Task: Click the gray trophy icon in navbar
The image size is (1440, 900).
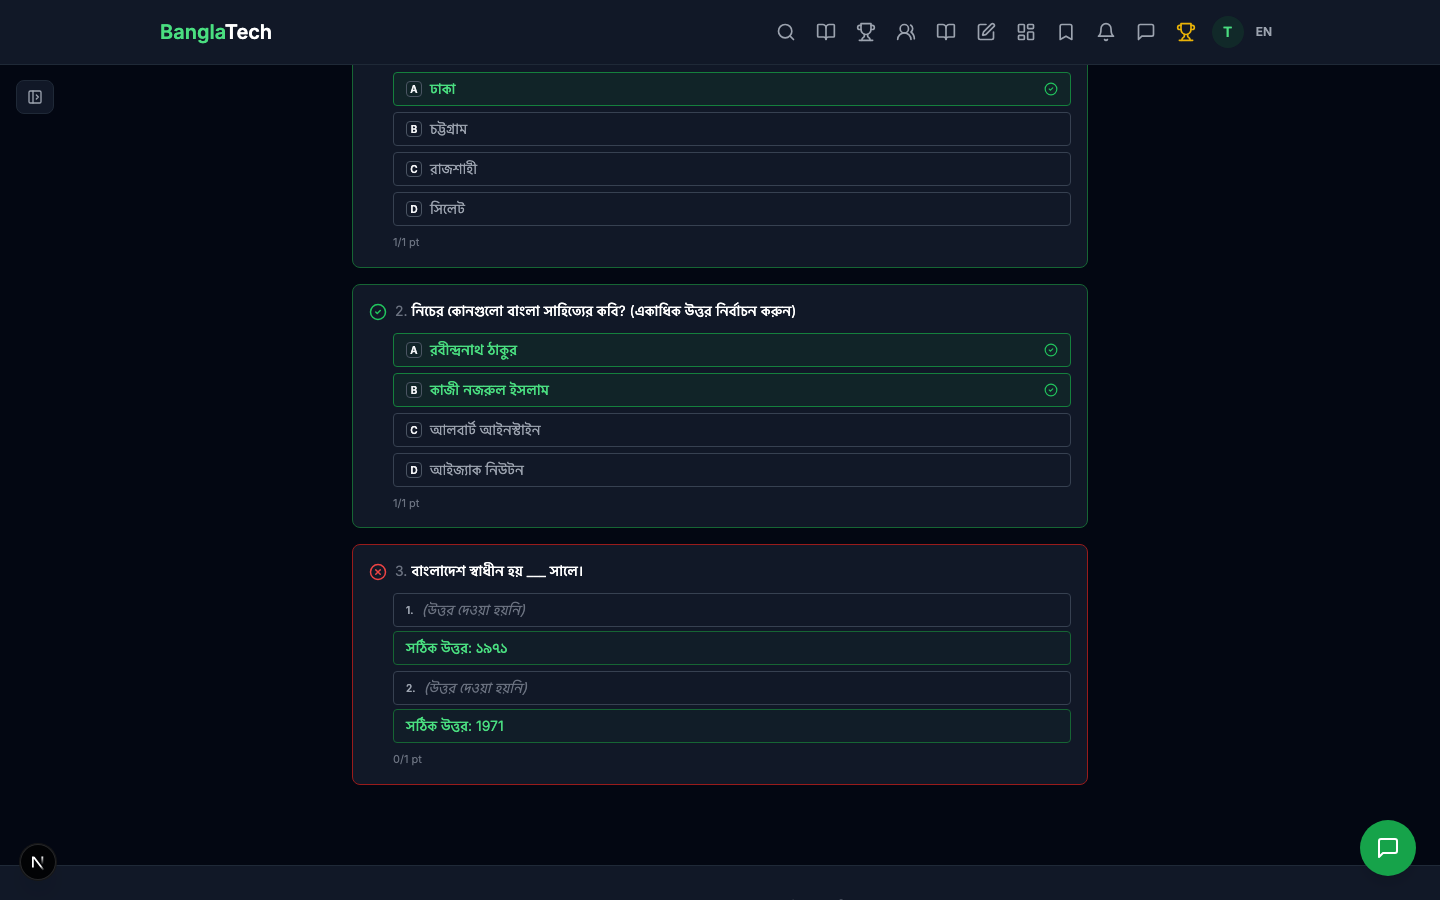Action: pyautogui.click(x=866, y=32)
